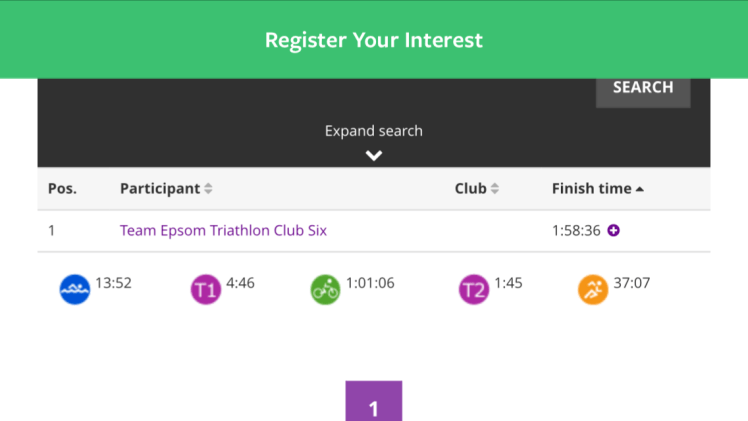748x421 pixels.
Task: Sort results by Participant column
Action: pyautogui.click(x=166, y=188)
